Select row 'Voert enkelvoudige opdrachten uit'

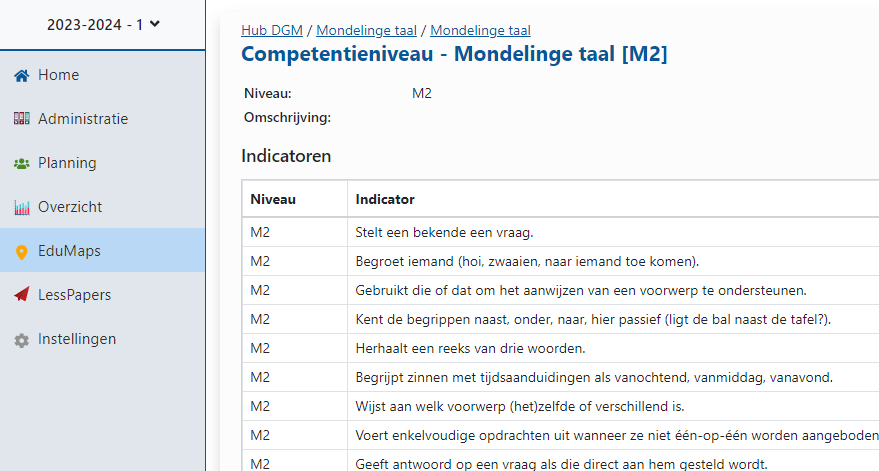561,436
